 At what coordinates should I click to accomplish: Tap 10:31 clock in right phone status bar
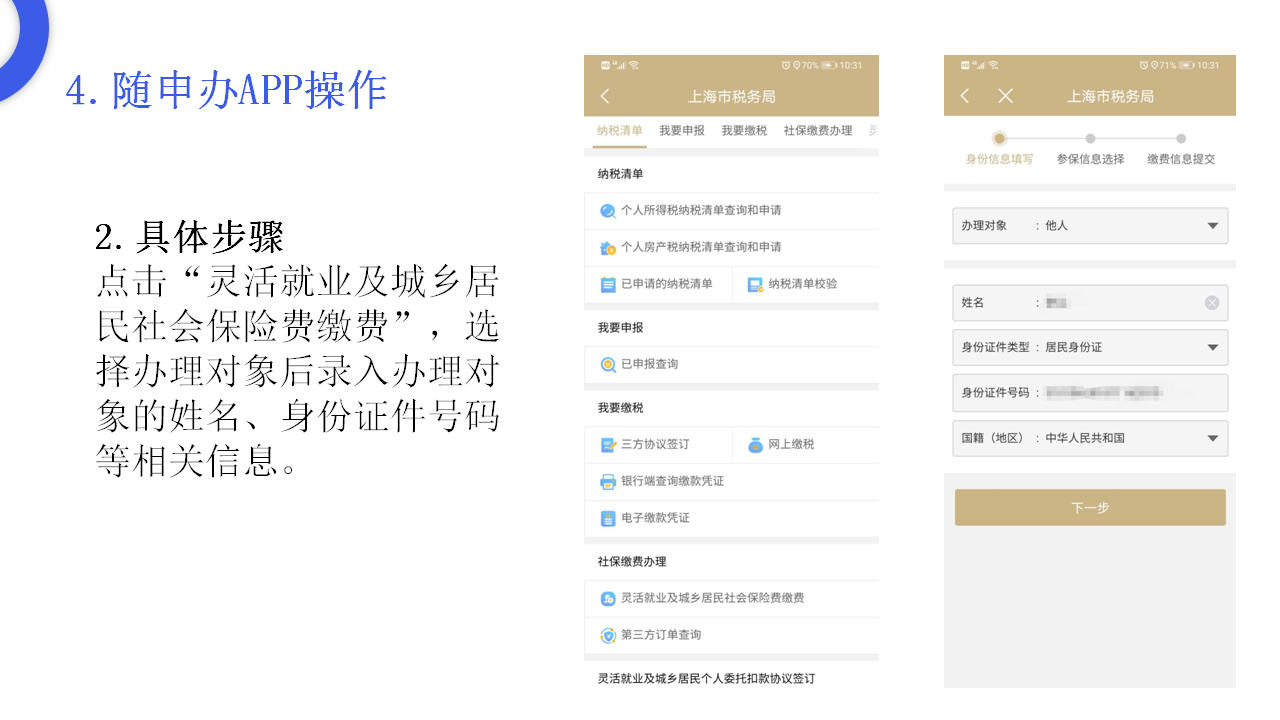(1209, 65)
